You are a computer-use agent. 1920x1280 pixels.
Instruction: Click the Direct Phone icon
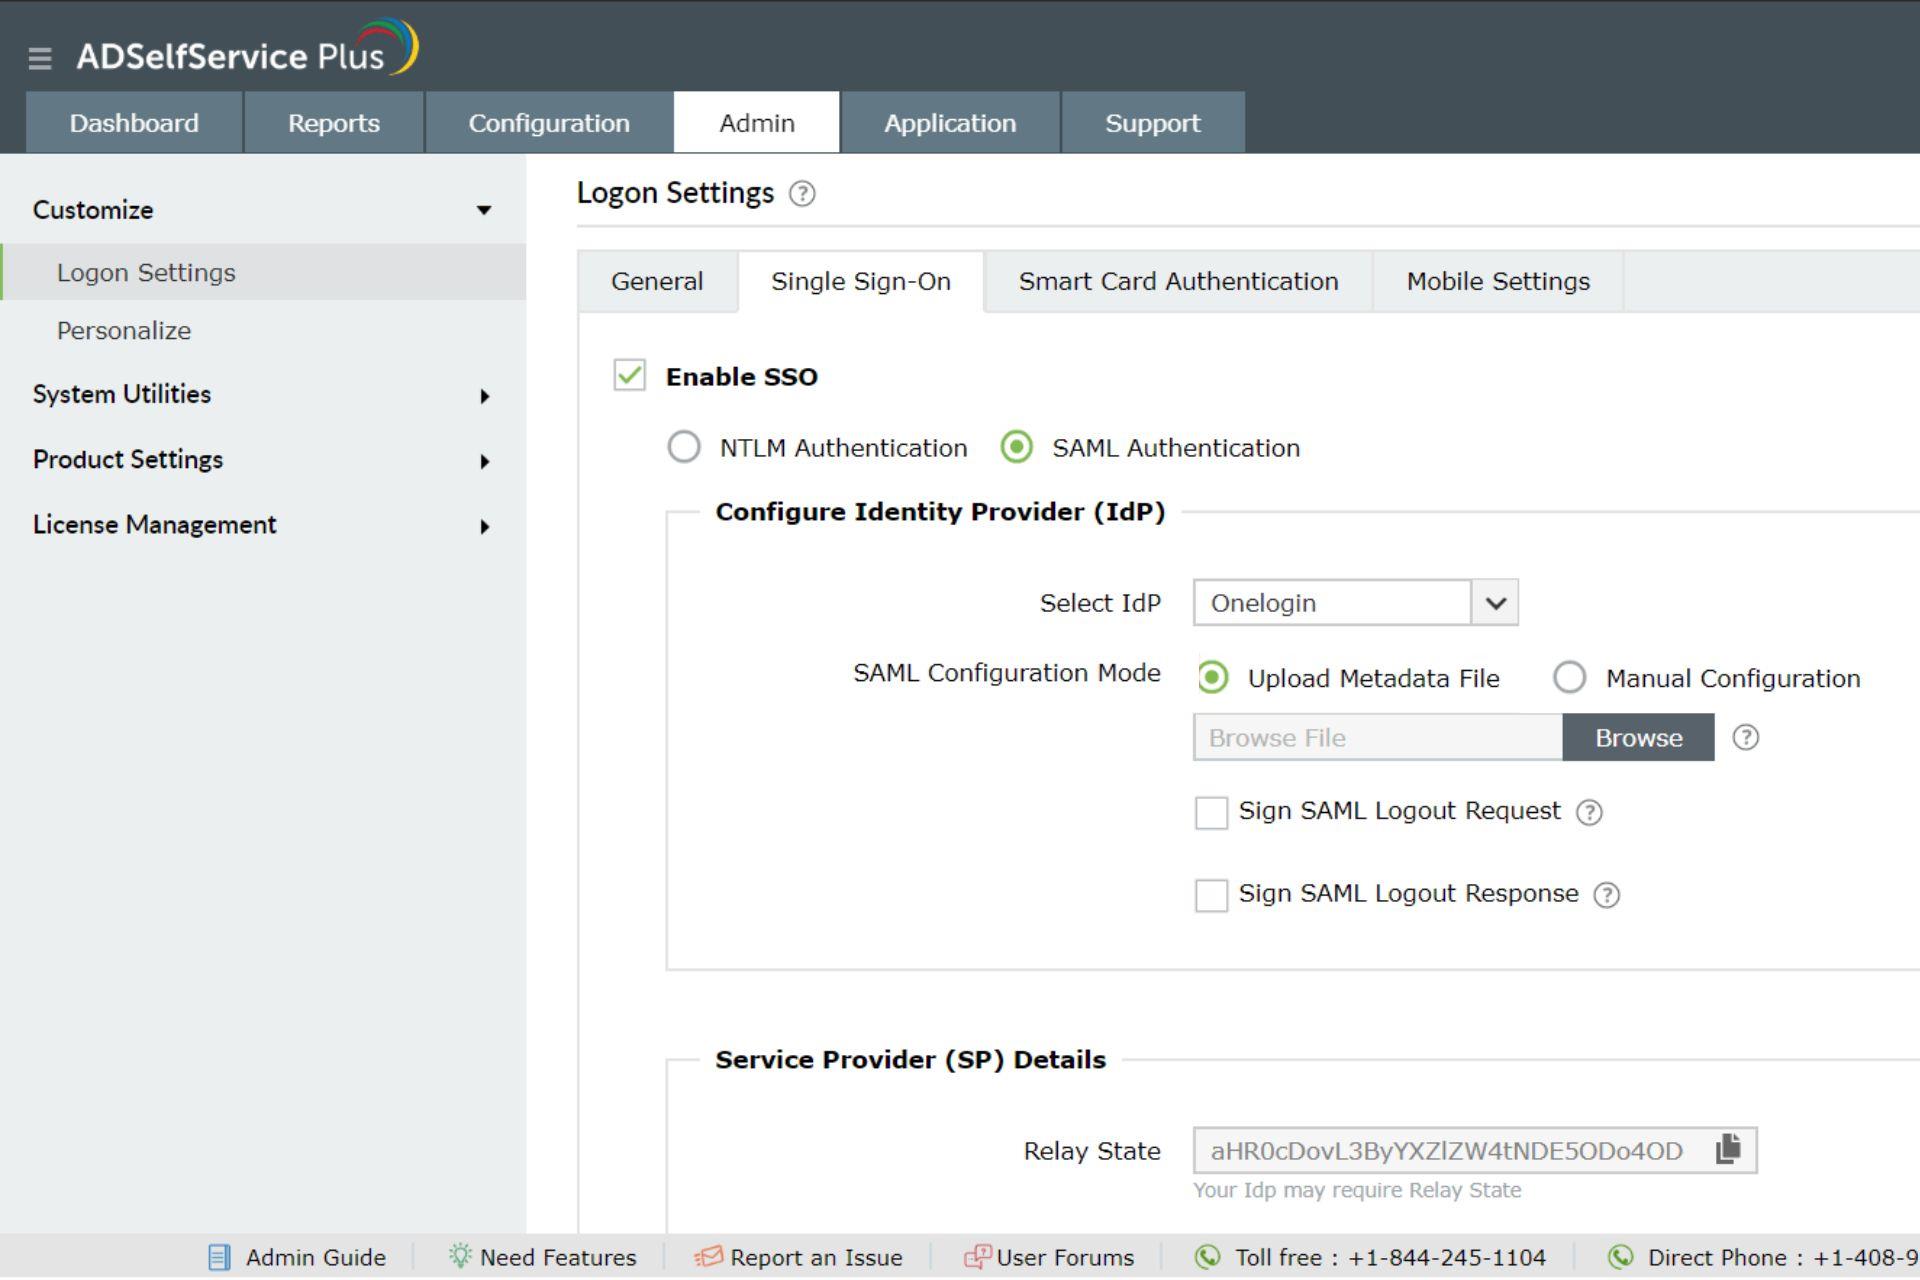coord(1620,1257)
